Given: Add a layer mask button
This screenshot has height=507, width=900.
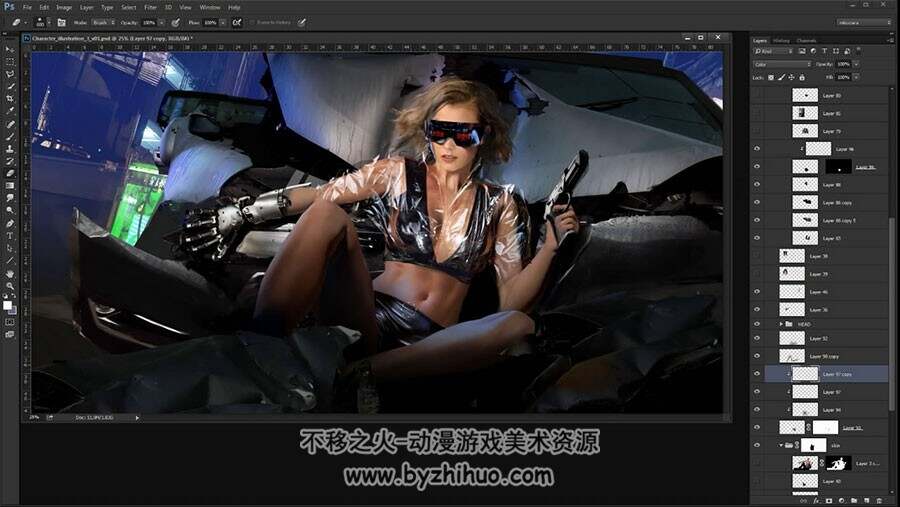Looking at the screenshot, I should click(x=828, y=501).
